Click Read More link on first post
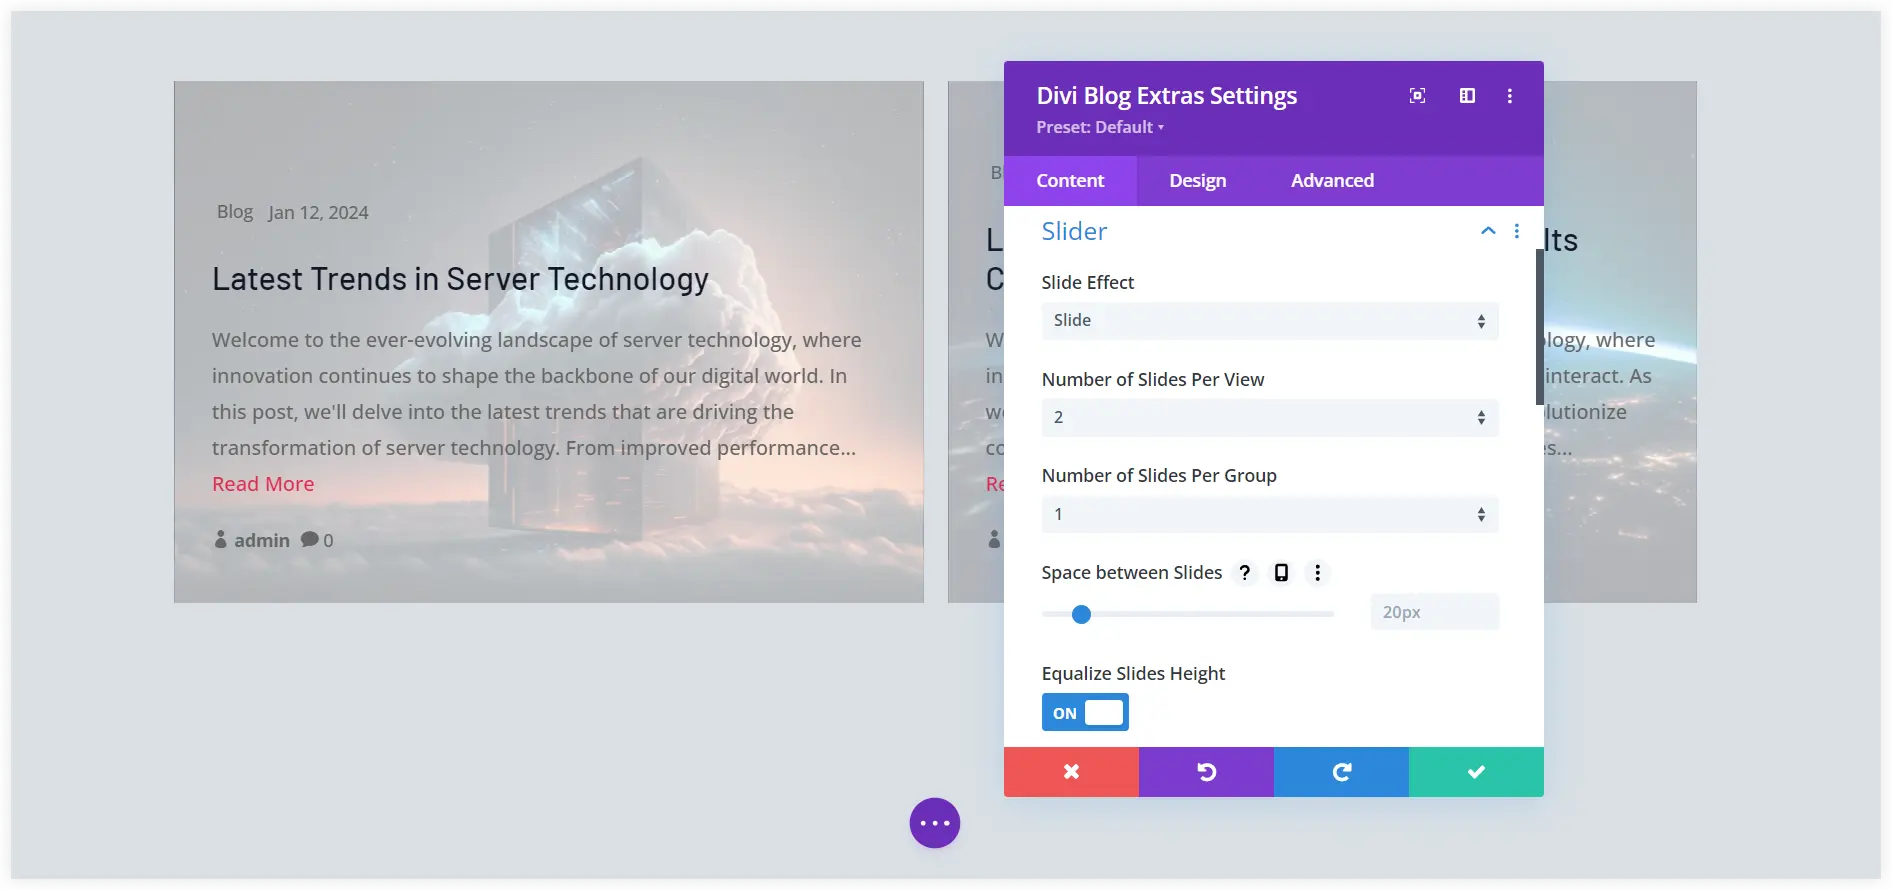 [263, 484]
